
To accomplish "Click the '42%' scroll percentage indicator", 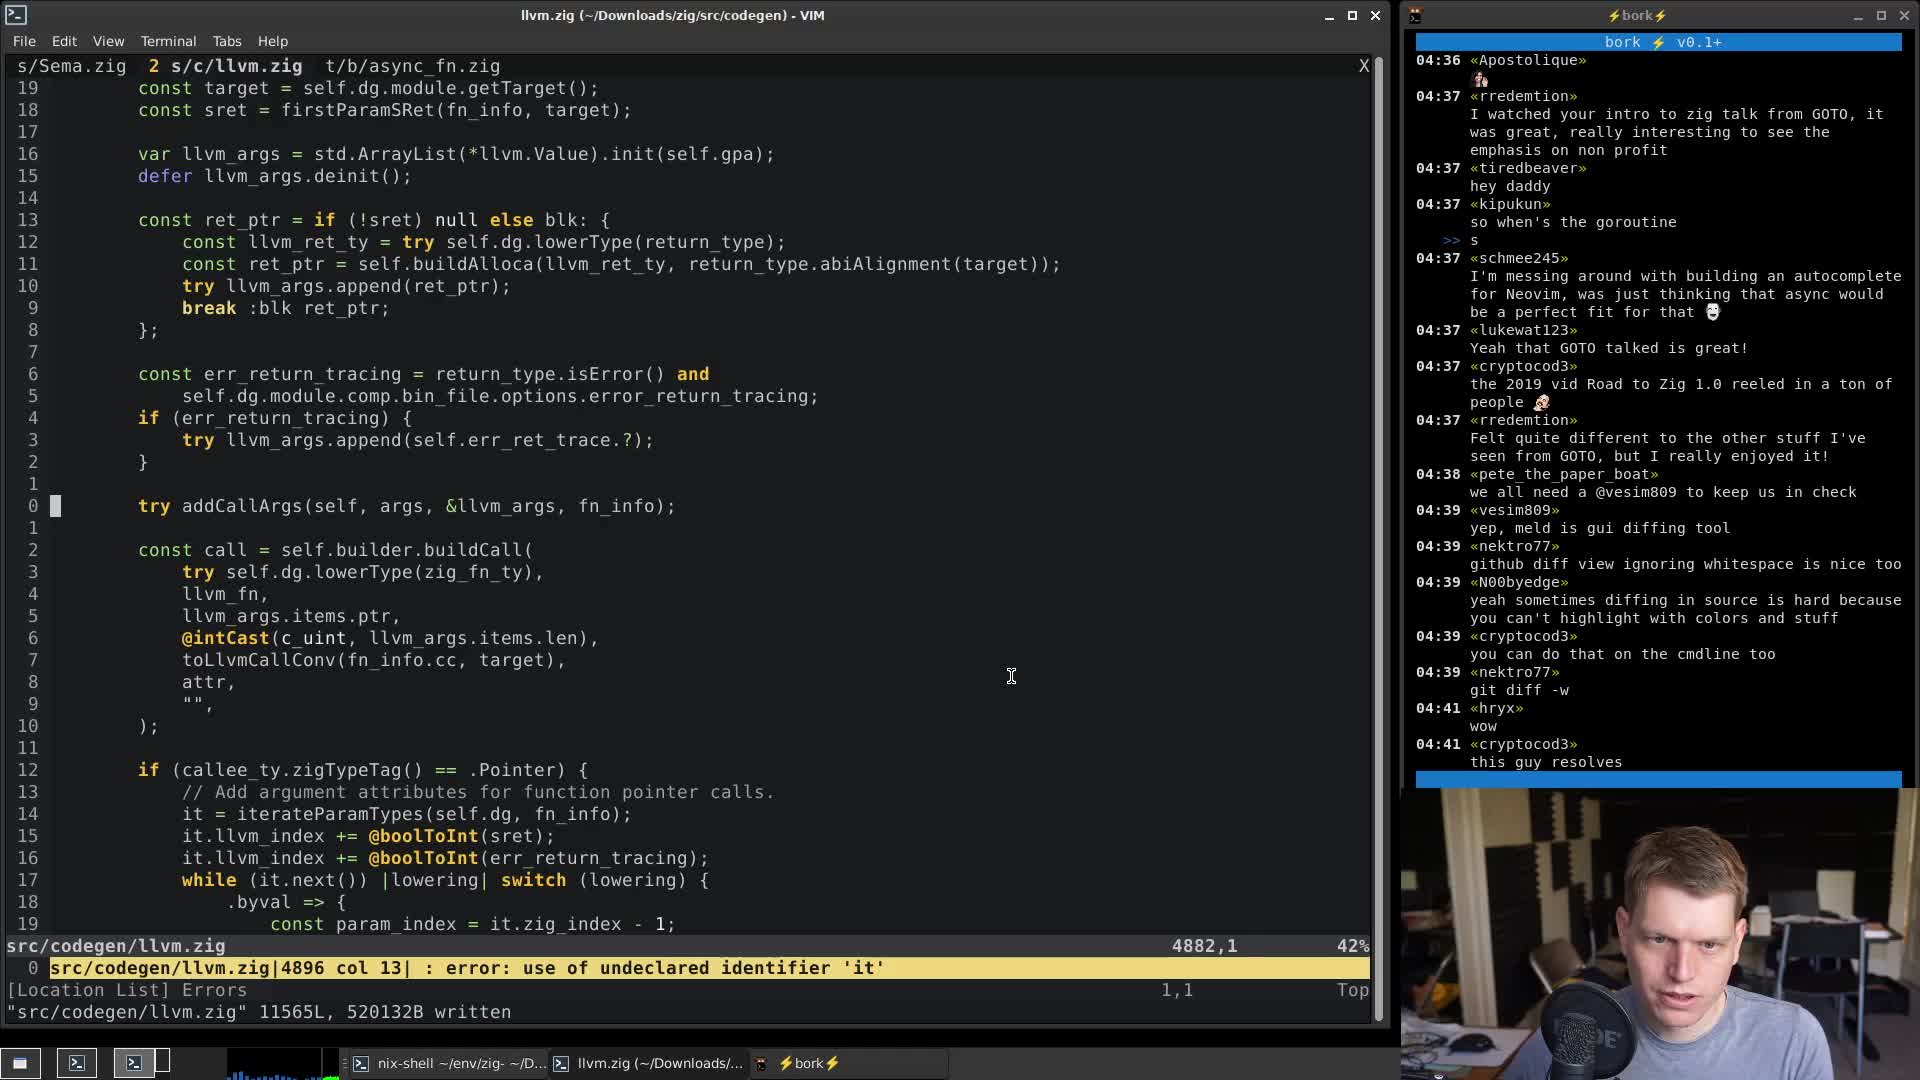I will pos(1352,946).
